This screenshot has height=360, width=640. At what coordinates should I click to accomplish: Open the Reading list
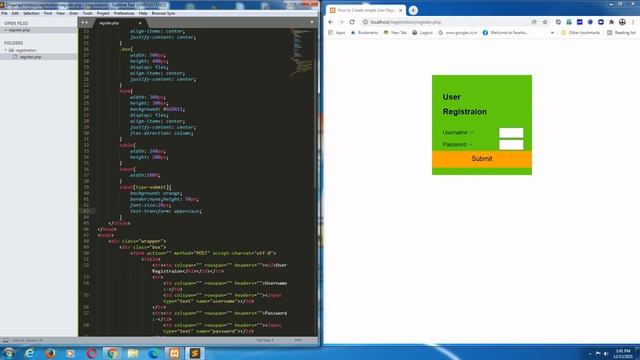(x=621, y=33)
